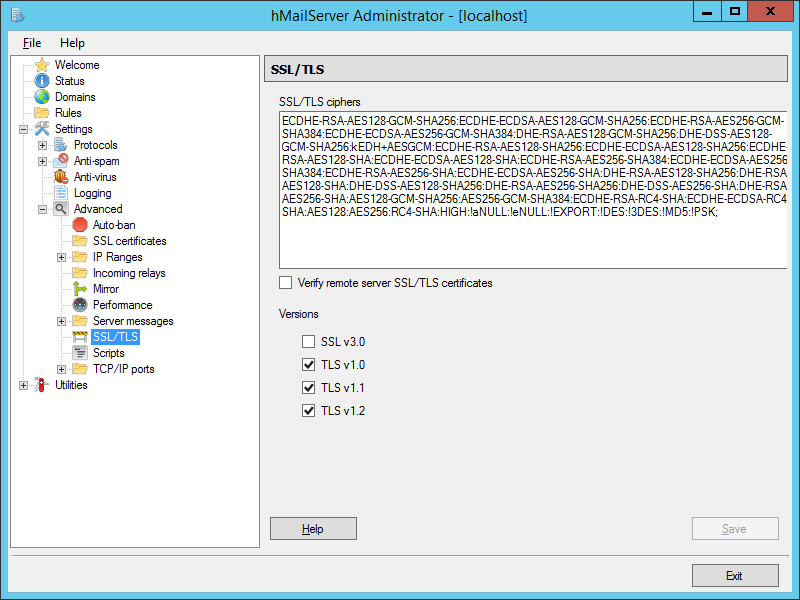
Task: Maximize the hMailServer Administrator window
Action: [735, 12]
